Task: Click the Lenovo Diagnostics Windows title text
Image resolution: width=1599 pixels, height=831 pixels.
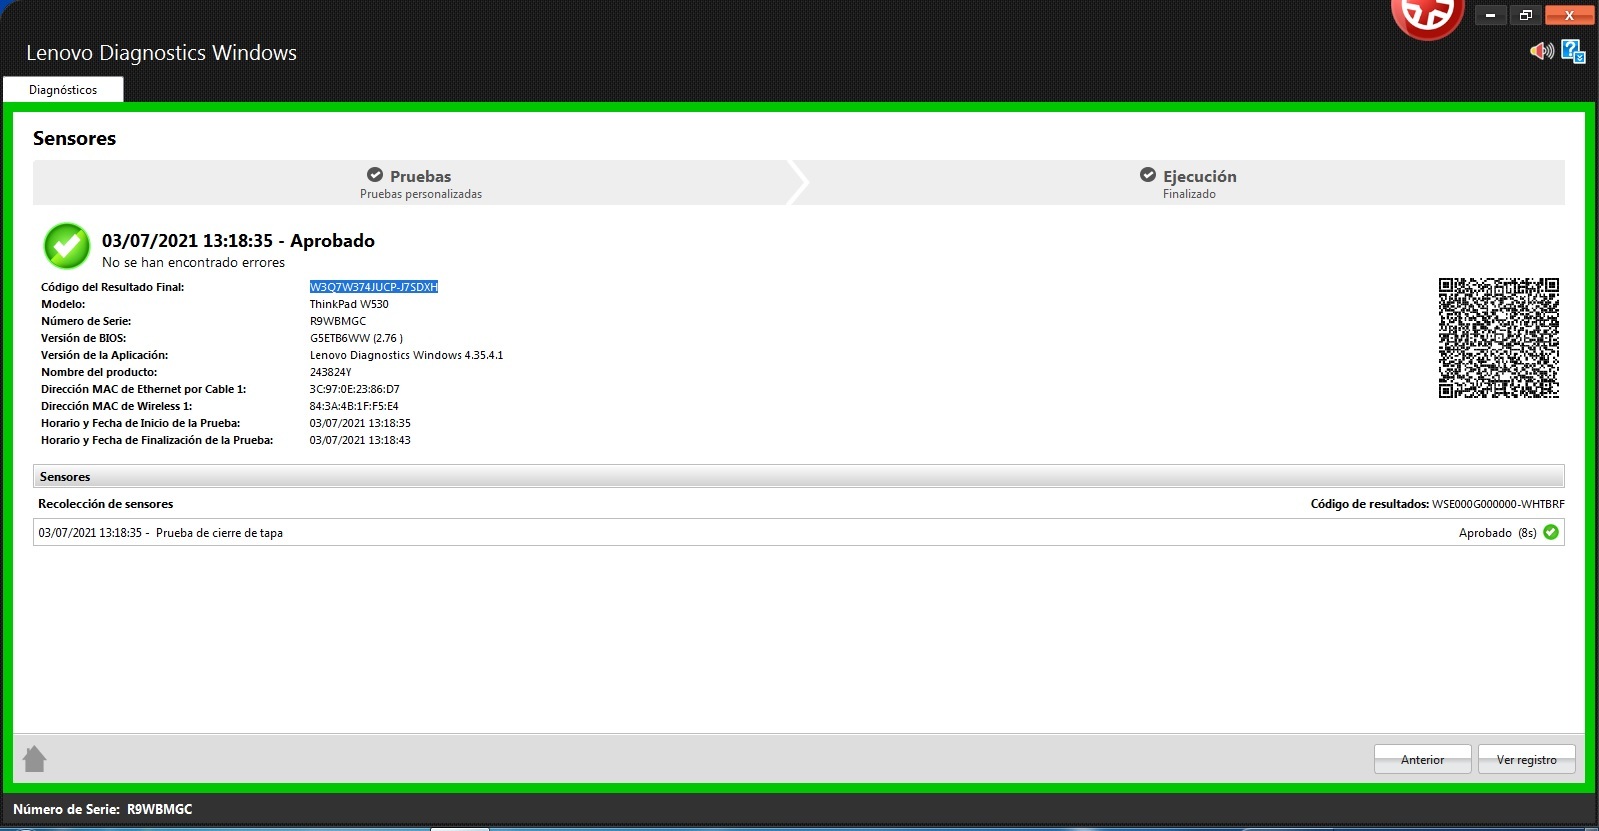Action: (x=161, y=53)
